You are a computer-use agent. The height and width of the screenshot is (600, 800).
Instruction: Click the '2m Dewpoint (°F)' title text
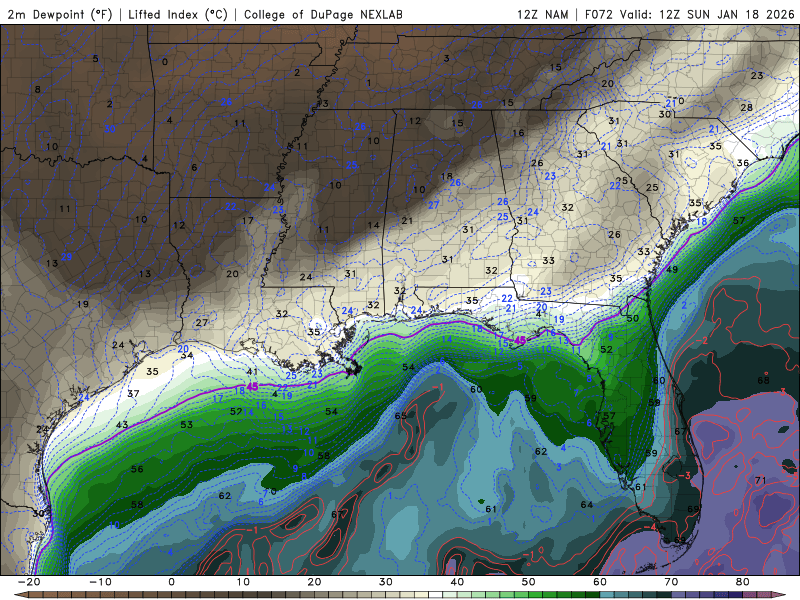(x=60, y=14)
